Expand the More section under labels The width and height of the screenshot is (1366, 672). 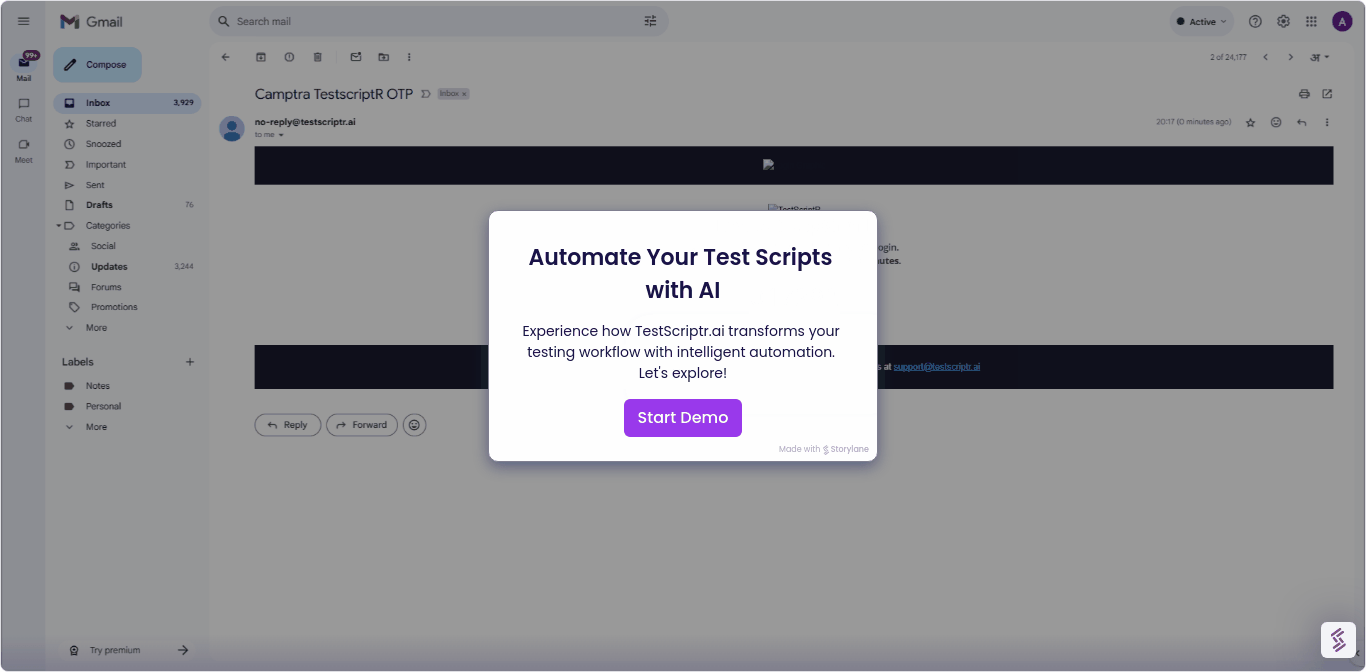click(x=96, y=426)
